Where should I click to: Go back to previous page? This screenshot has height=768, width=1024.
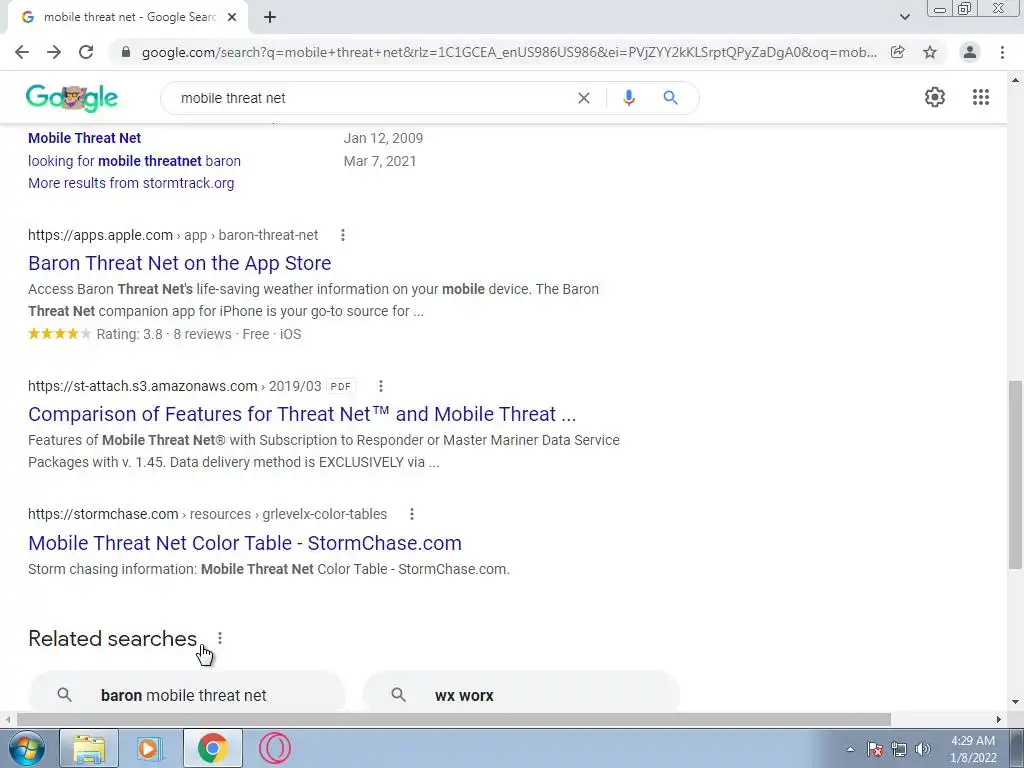click(22, 52)
